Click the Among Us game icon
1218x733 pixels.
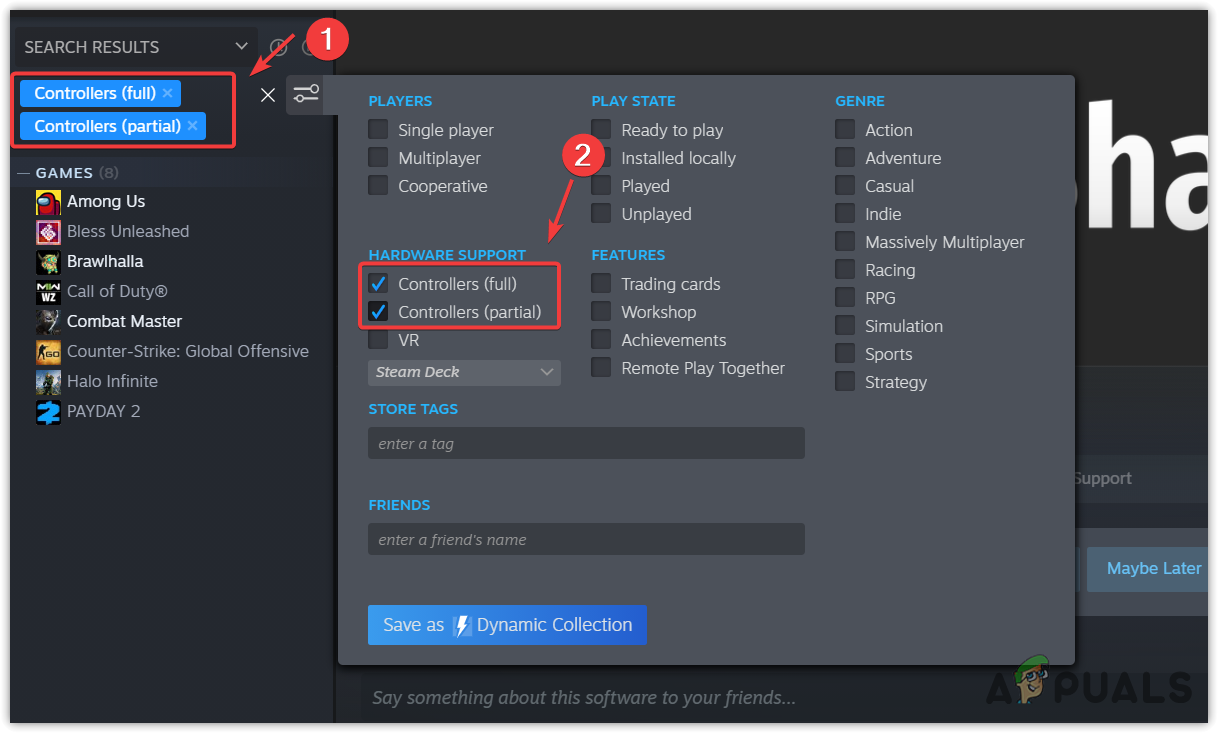point(48,202)
